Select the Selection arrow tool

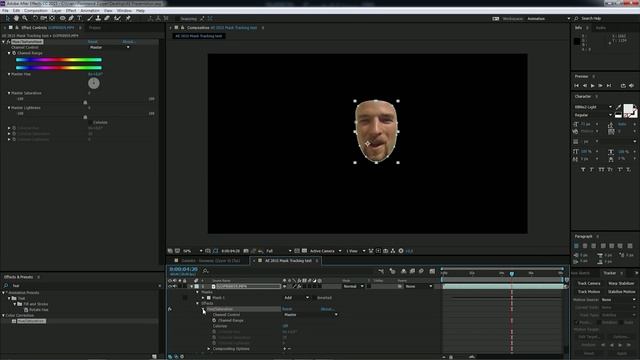[x=7, y=18]
